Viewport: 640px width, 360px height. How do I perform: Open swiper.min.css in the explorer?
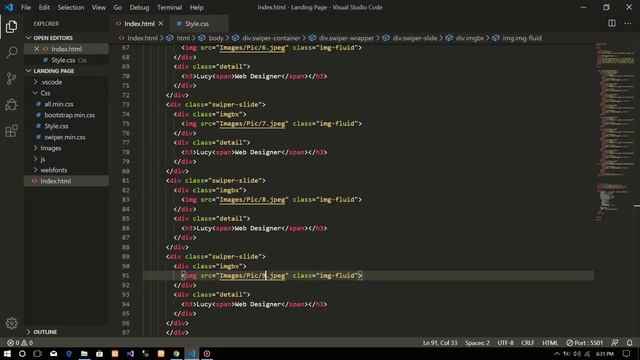coord(65,137)
